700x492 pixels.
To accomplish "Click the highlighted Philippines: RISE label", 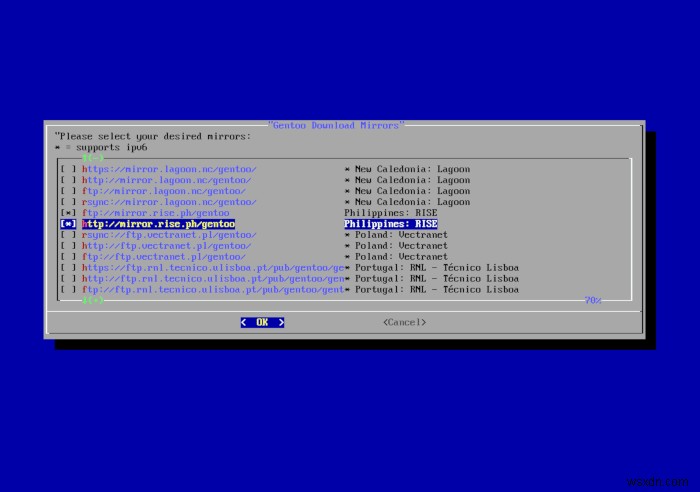I will [x=391, y=224].
